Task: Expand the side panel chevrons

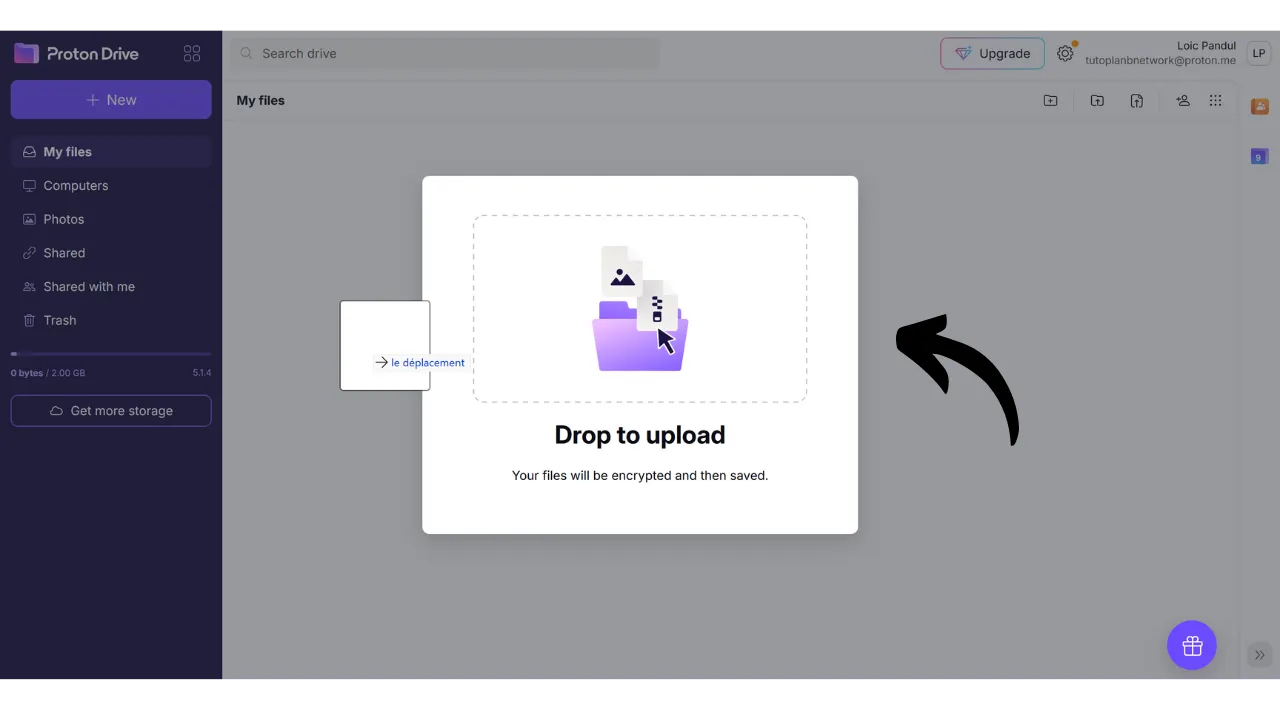Action: 1260,655
